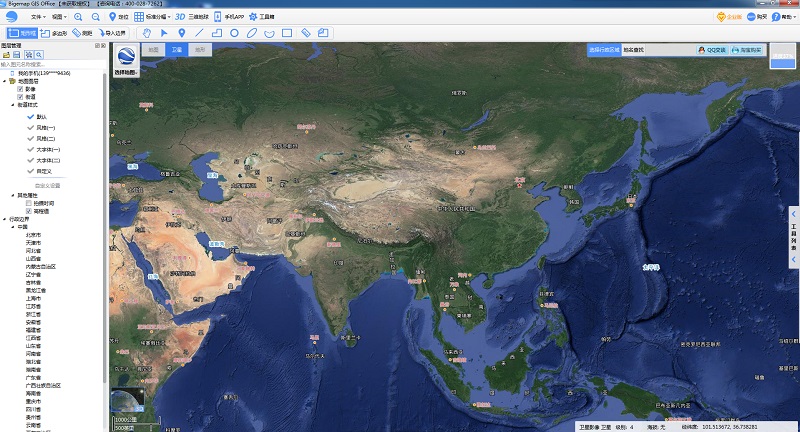The image size is (800, 432).
Task: Click the open folder icon in layer panel
Action: point(6,55)
